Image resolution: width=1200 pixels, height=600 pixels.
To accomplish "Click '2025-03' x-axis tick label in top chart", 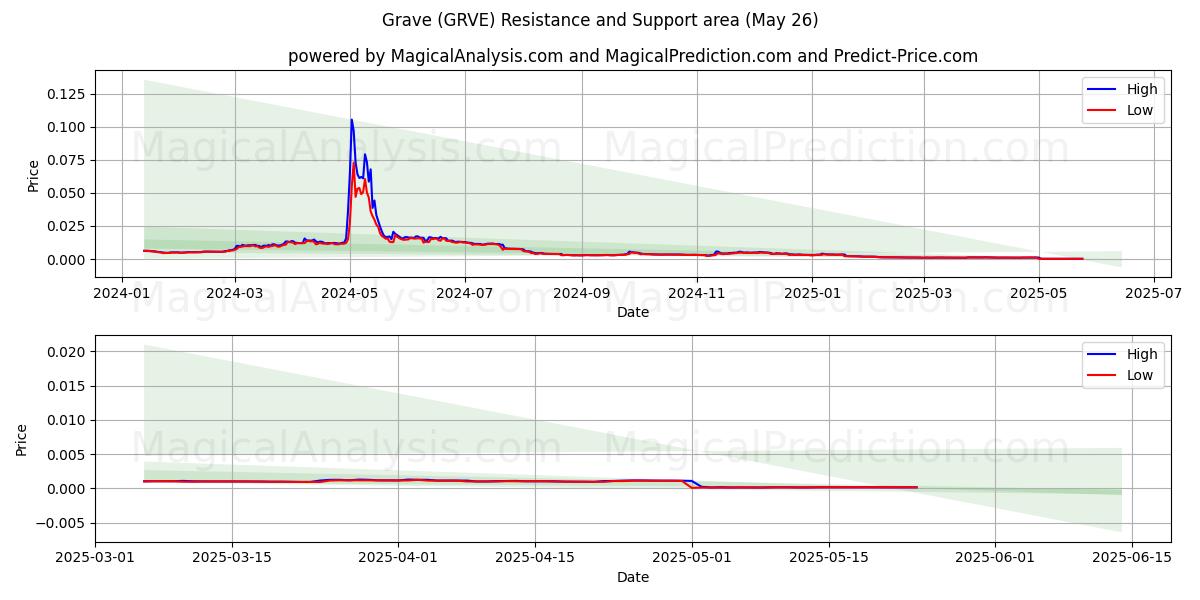I will click(923, 294).
